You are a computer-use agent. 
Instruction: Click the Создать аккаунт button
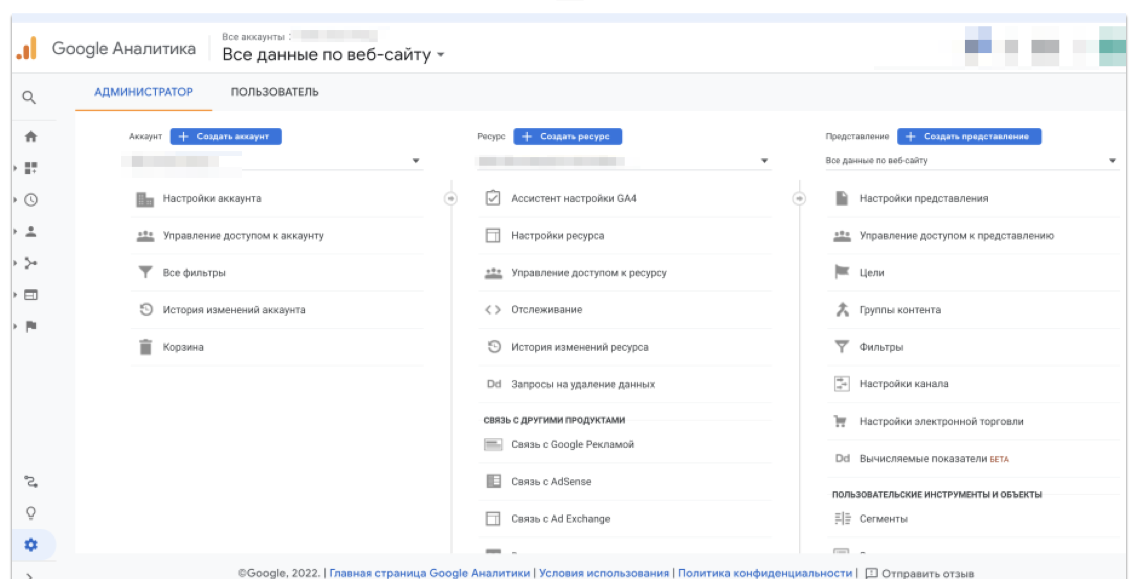225,136
